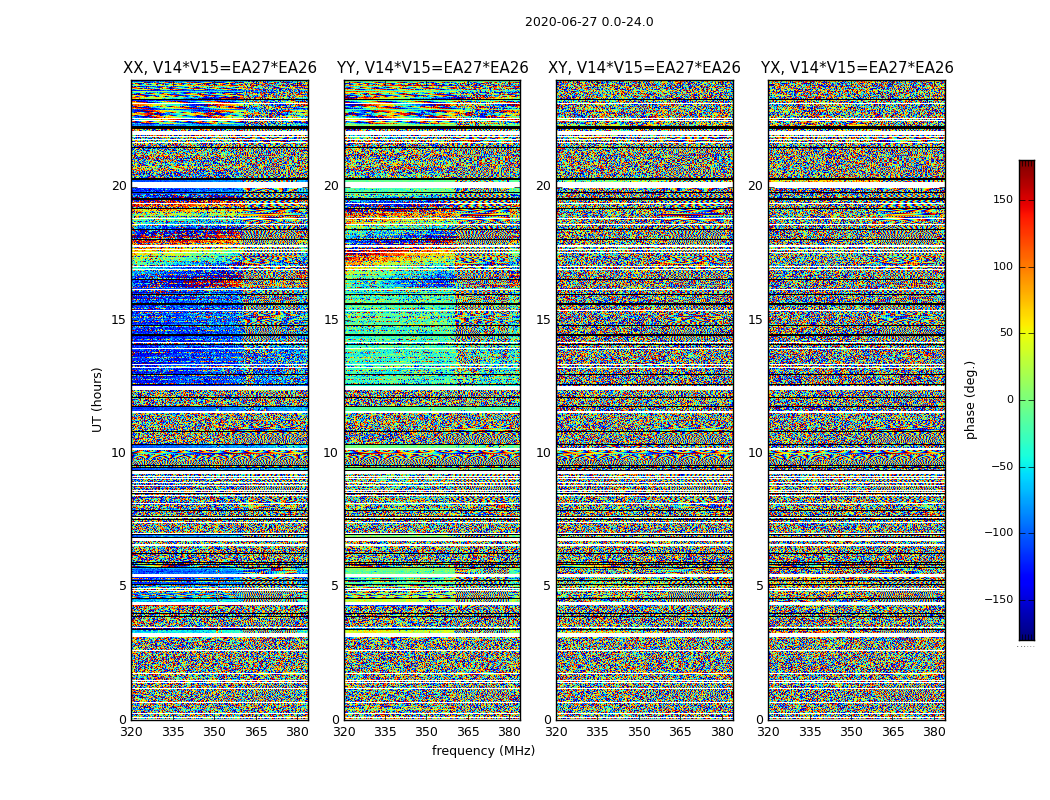
Task: Click the 'frequency (MHz)' x-axis label
Action: click(x=483, y=750)
